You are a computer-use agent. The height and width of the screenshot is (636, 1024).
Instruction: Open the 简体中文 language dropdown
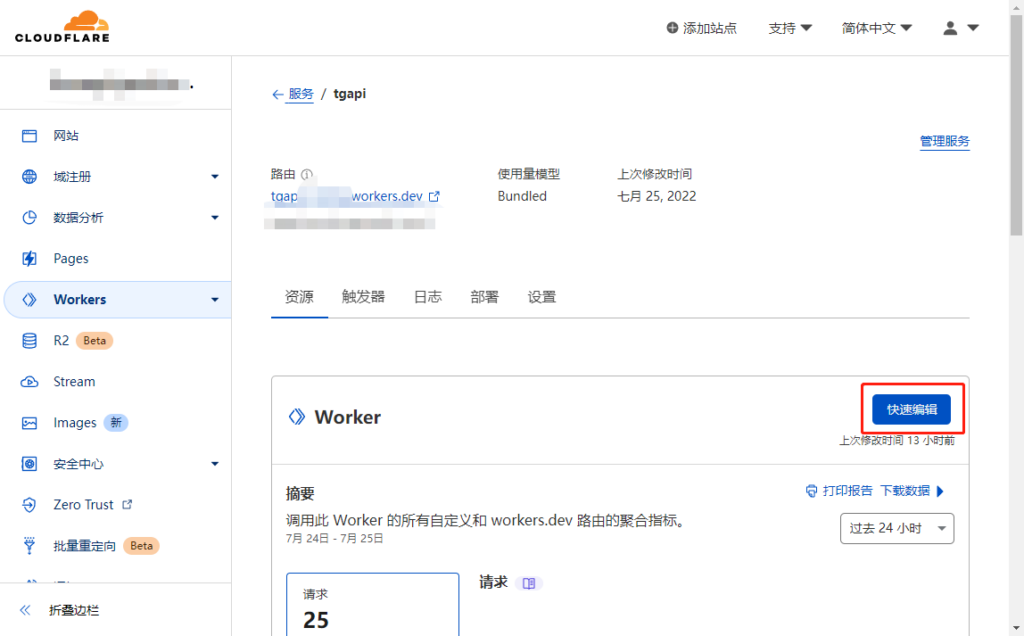pyautogui.click(x=876, y=28)
